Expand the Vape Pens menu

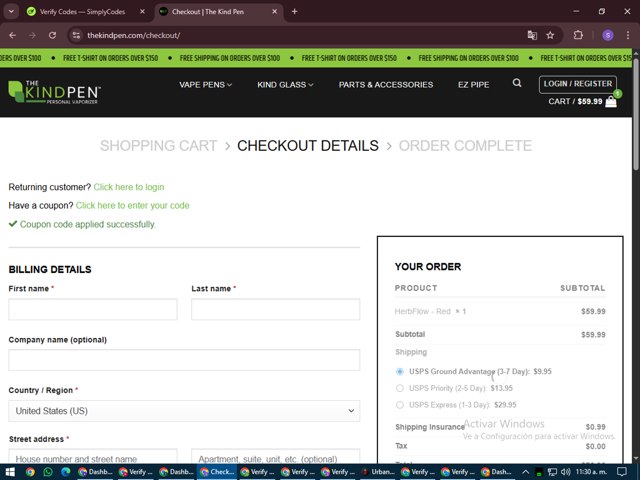coord(205,84)
